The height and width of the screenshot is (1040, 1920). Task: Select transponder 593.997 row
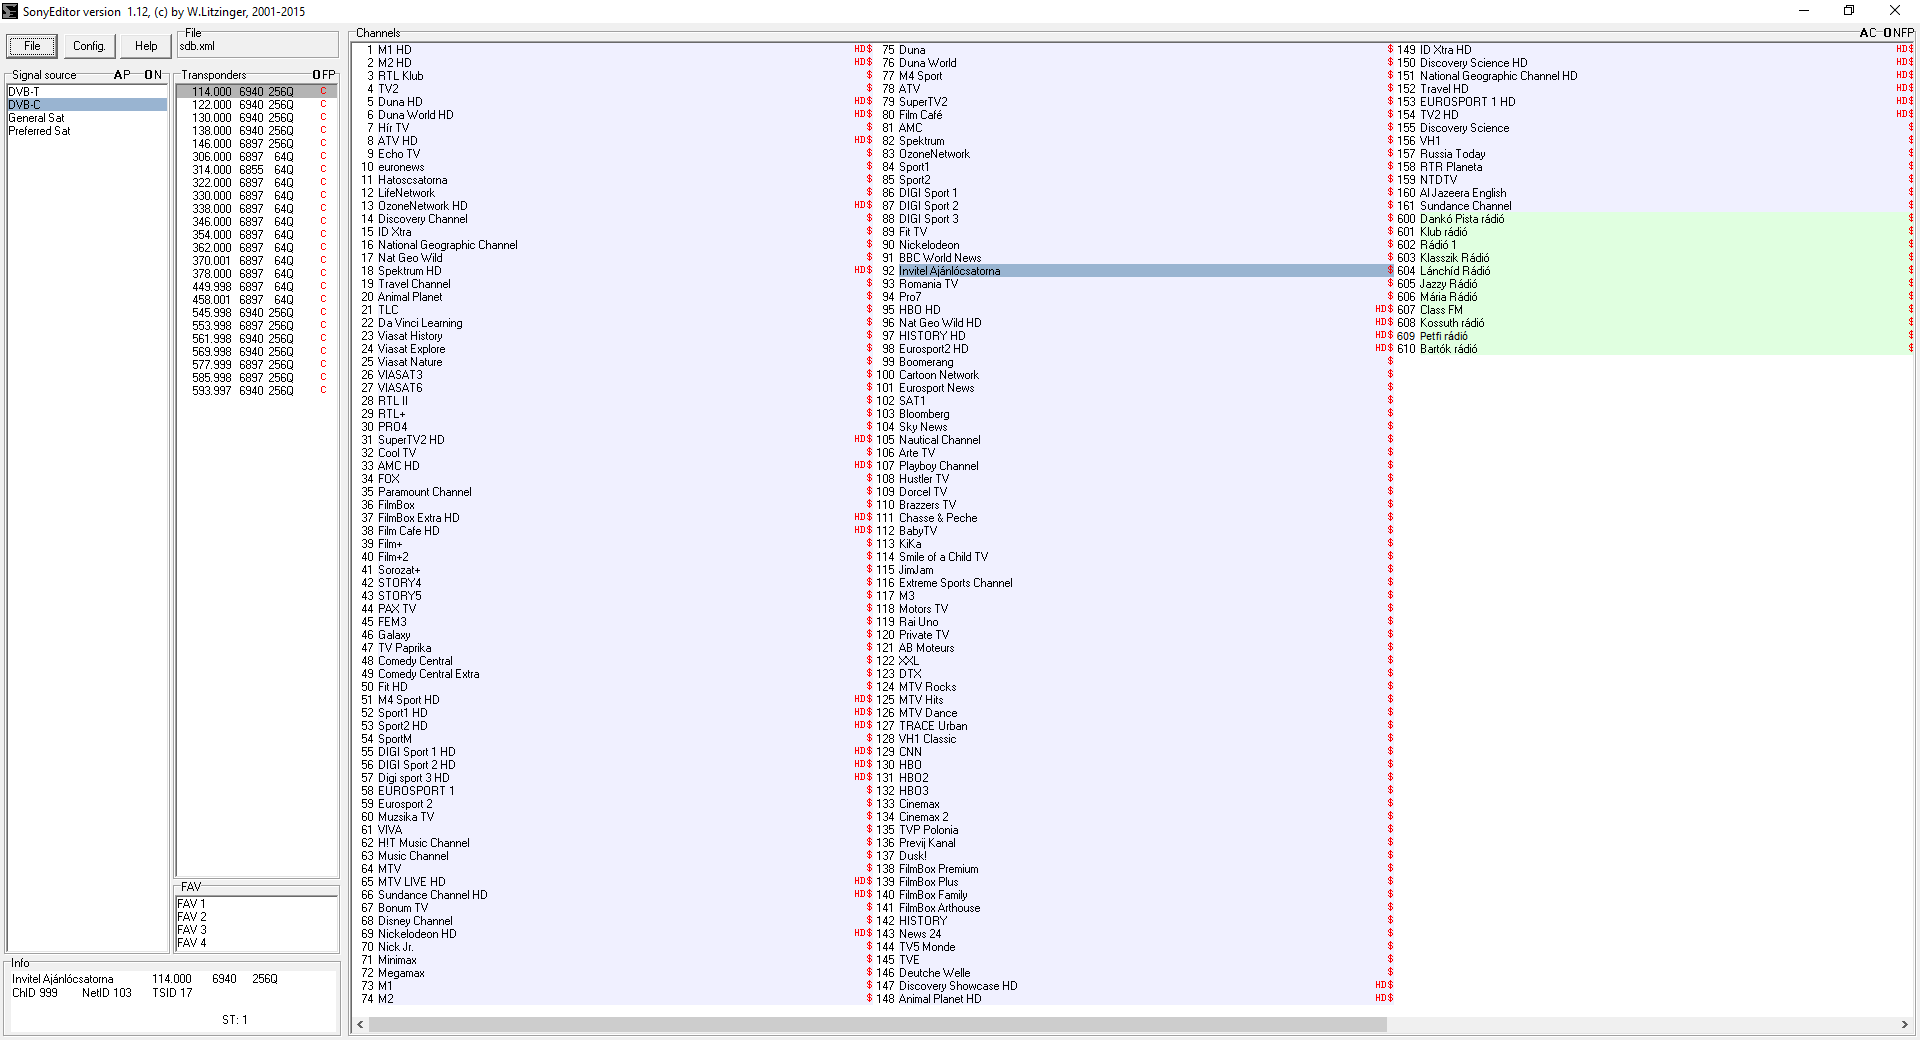(x=257, y=391)
